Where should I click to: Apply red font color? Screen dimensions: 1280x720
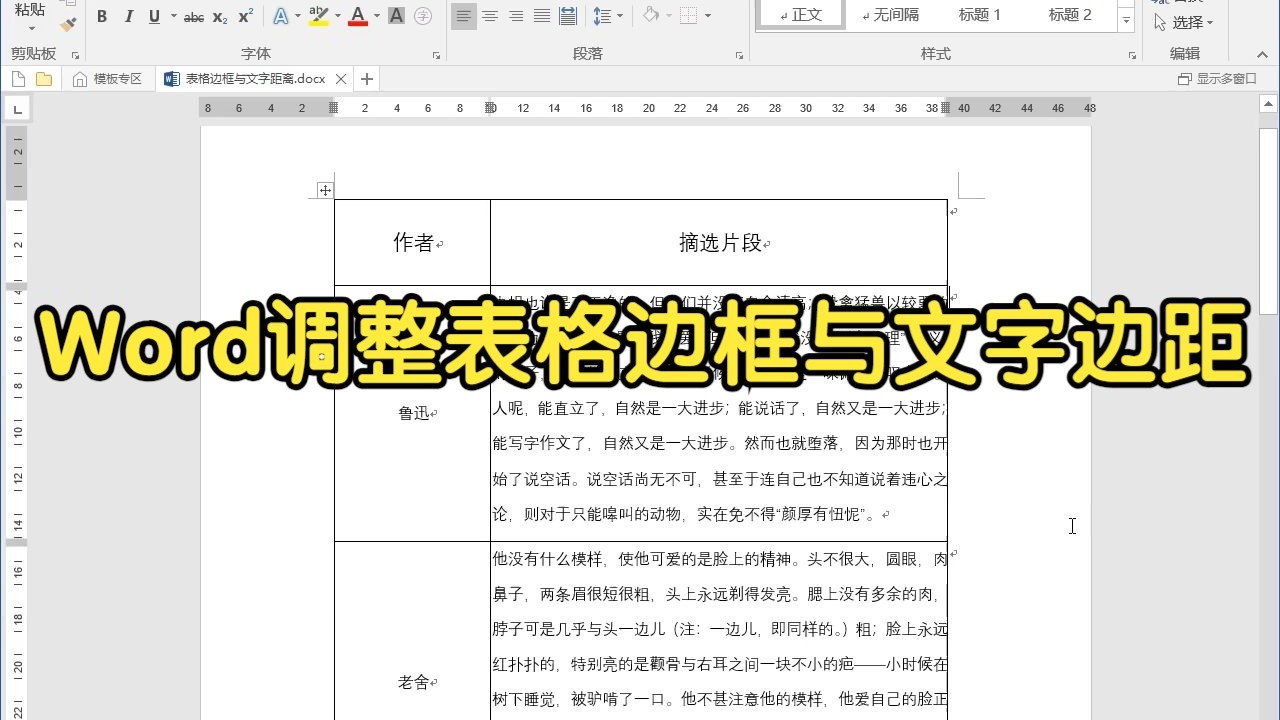click(357, 16)
